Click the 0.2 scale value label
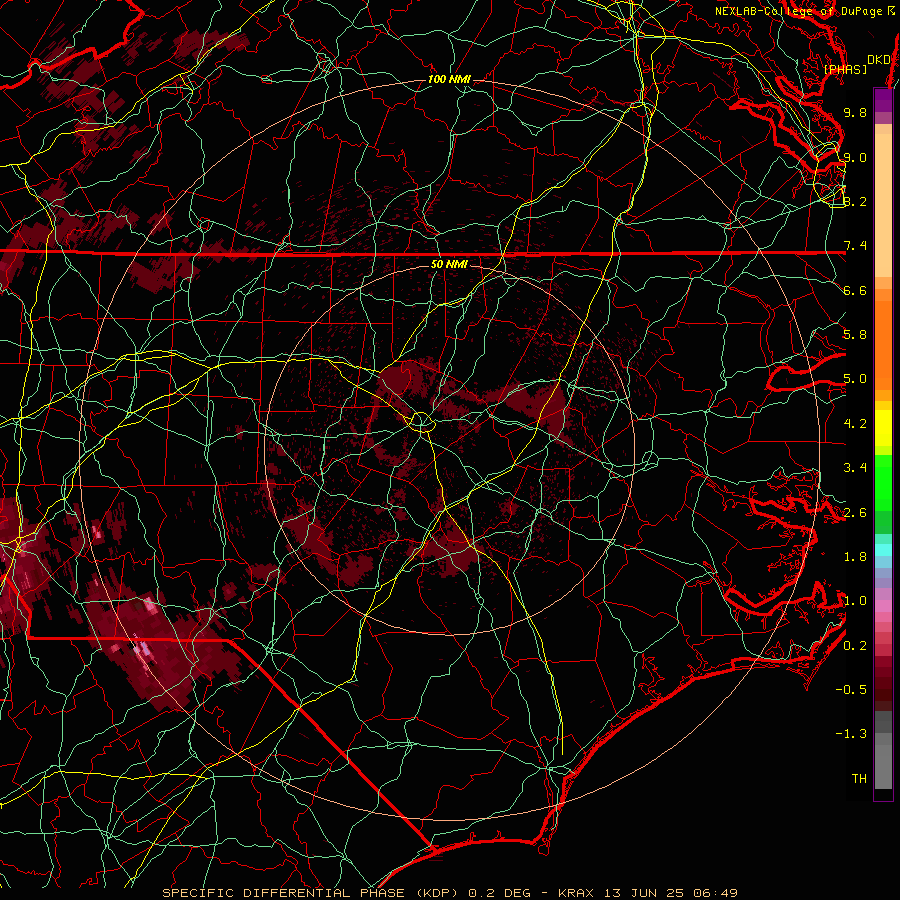The image size is (900, 900). pyautogui.click(x=855, y=646)
